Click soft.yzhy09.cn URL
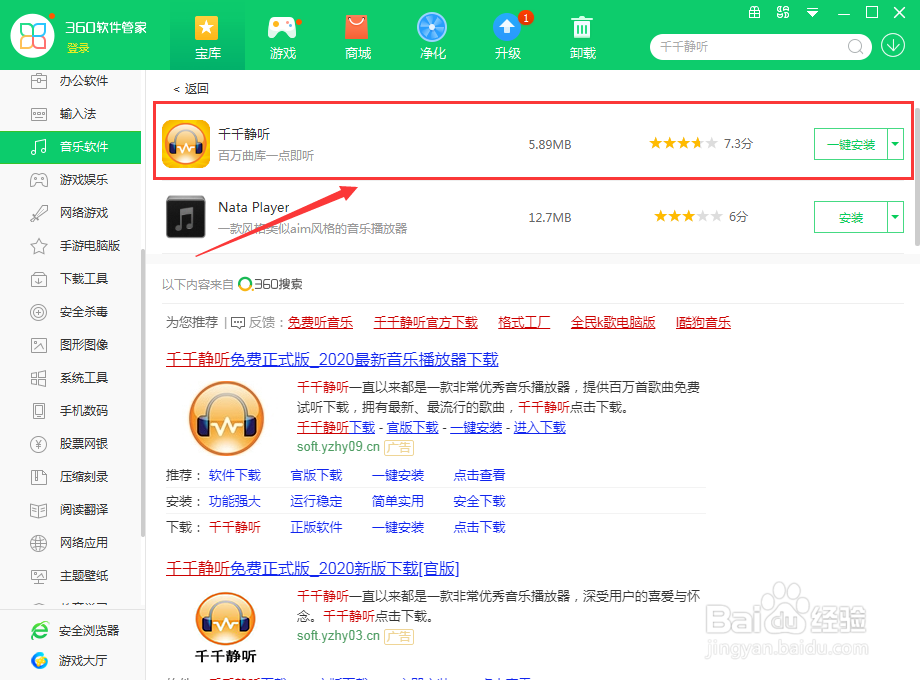The height and width of the screenshot is (680, 920). click(338, 446)
